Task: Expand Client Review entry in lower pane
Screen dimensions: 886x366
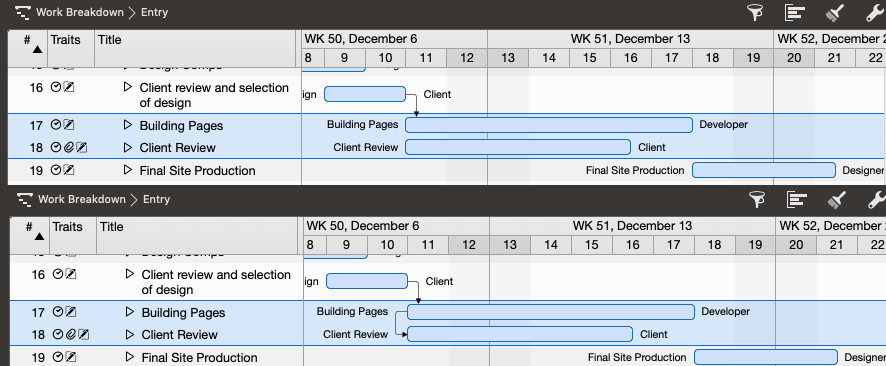Action: (130, 334)
